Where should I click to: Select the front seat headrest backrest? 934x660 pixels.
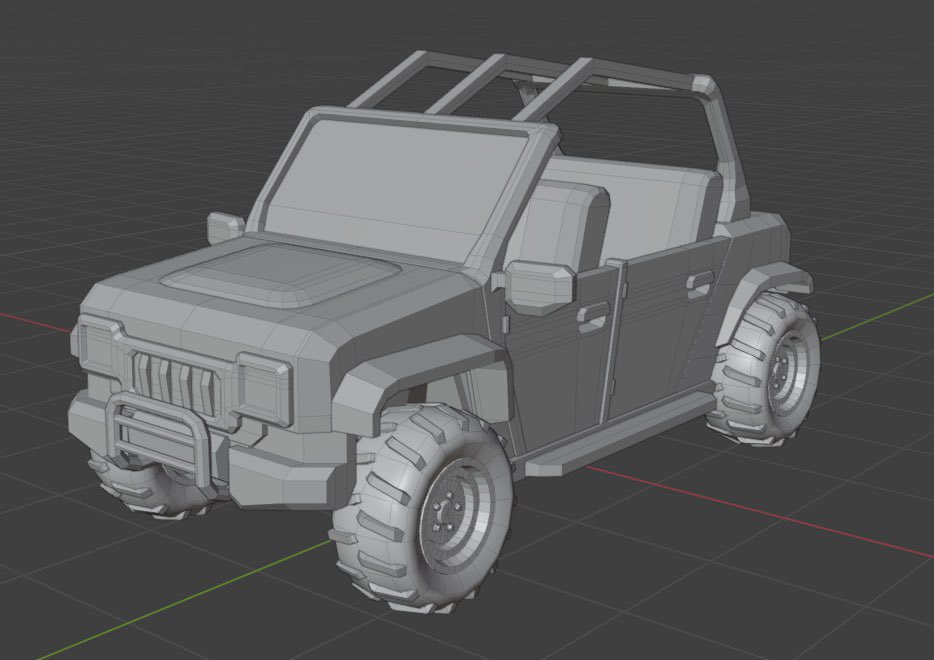[x=560, y=226]
